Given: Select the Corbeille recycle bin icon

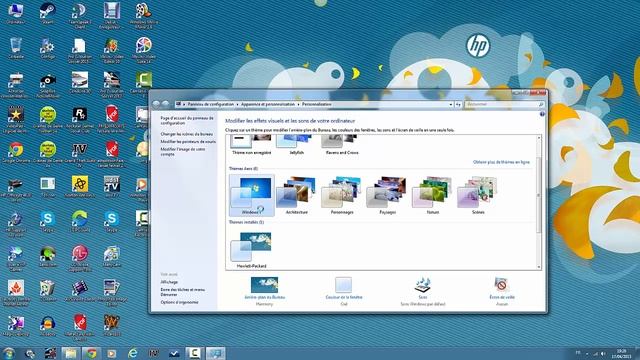Looking at the screenshot, I should pyautogui.click(x=16, y=48).
